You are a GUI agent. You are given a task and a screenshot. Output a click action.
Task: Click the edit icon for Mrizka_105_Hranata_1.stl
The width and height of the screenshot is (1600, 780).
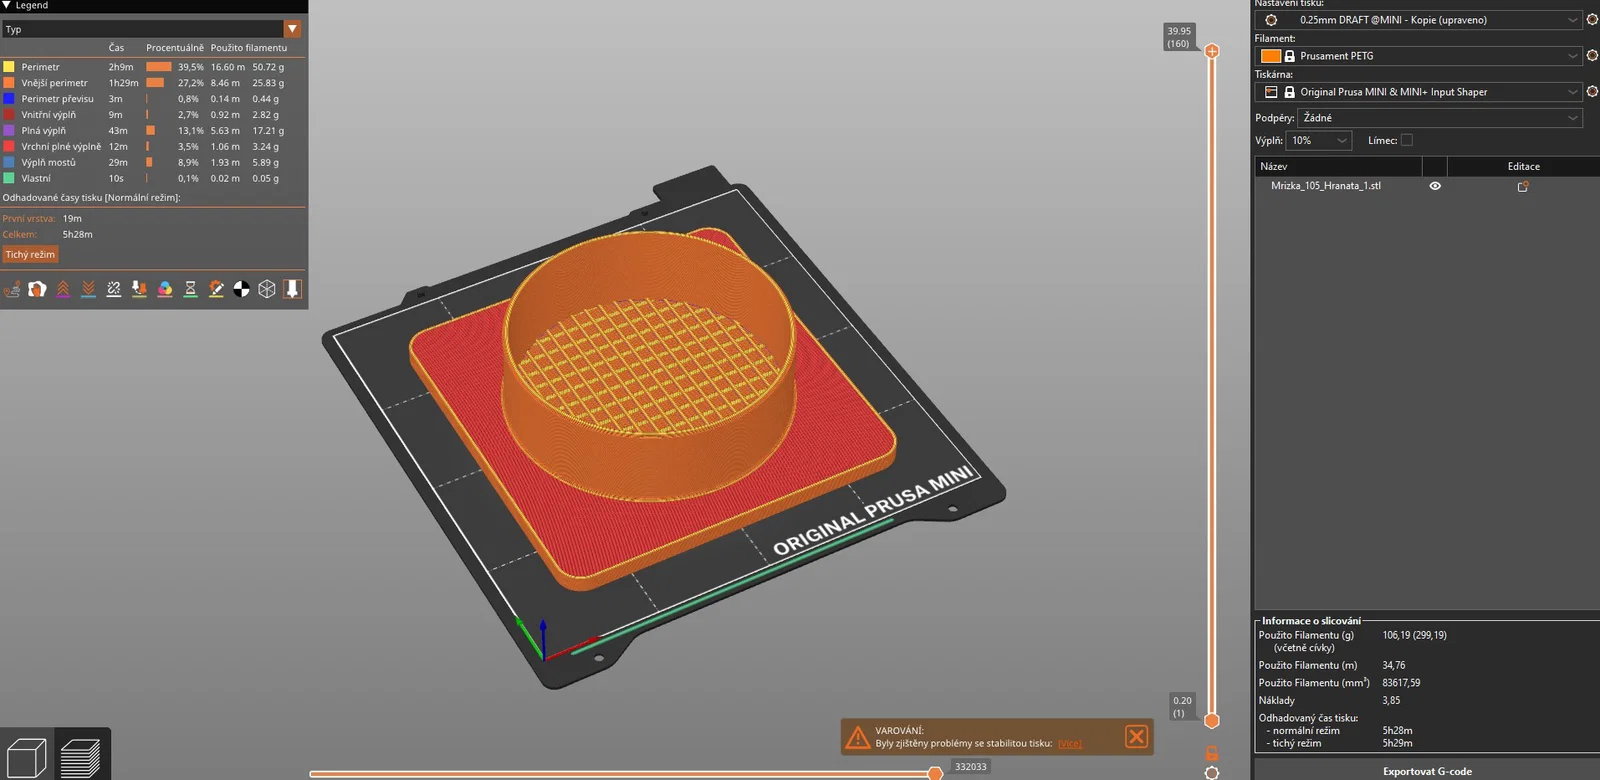pos(1523,186)
